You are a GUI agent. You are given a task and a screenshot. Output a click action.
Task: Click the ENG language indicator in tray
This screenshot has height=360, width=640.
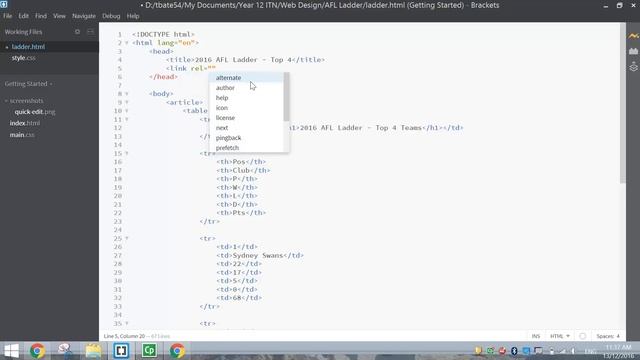pyautogui.click(x=590, y=351)
